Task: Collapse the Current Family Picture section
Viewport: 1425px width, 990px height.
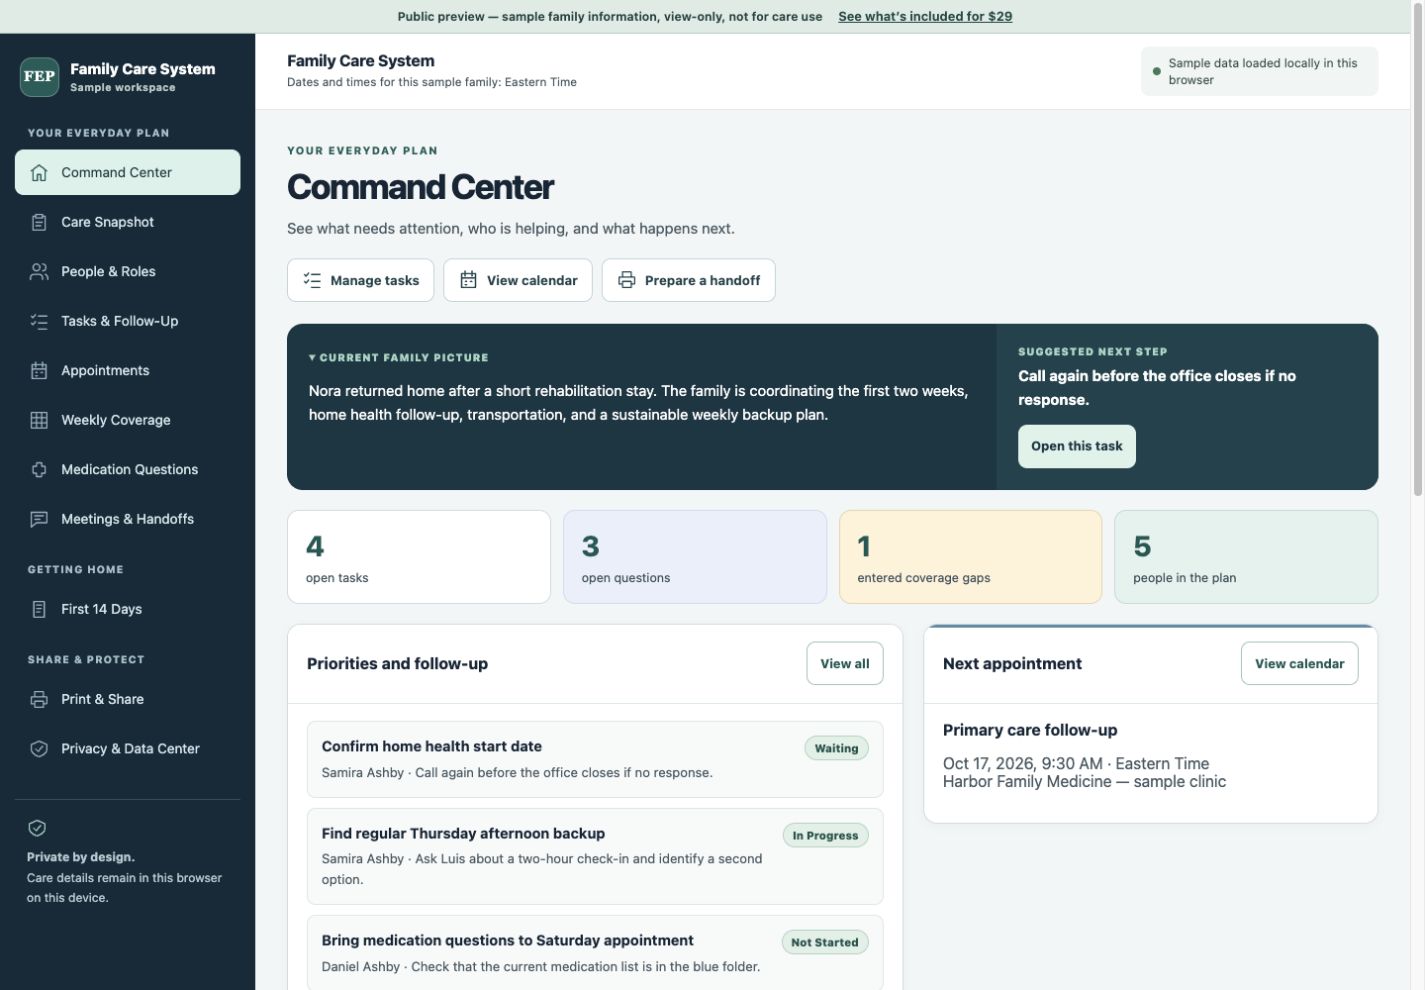Action: coord(398,357)
